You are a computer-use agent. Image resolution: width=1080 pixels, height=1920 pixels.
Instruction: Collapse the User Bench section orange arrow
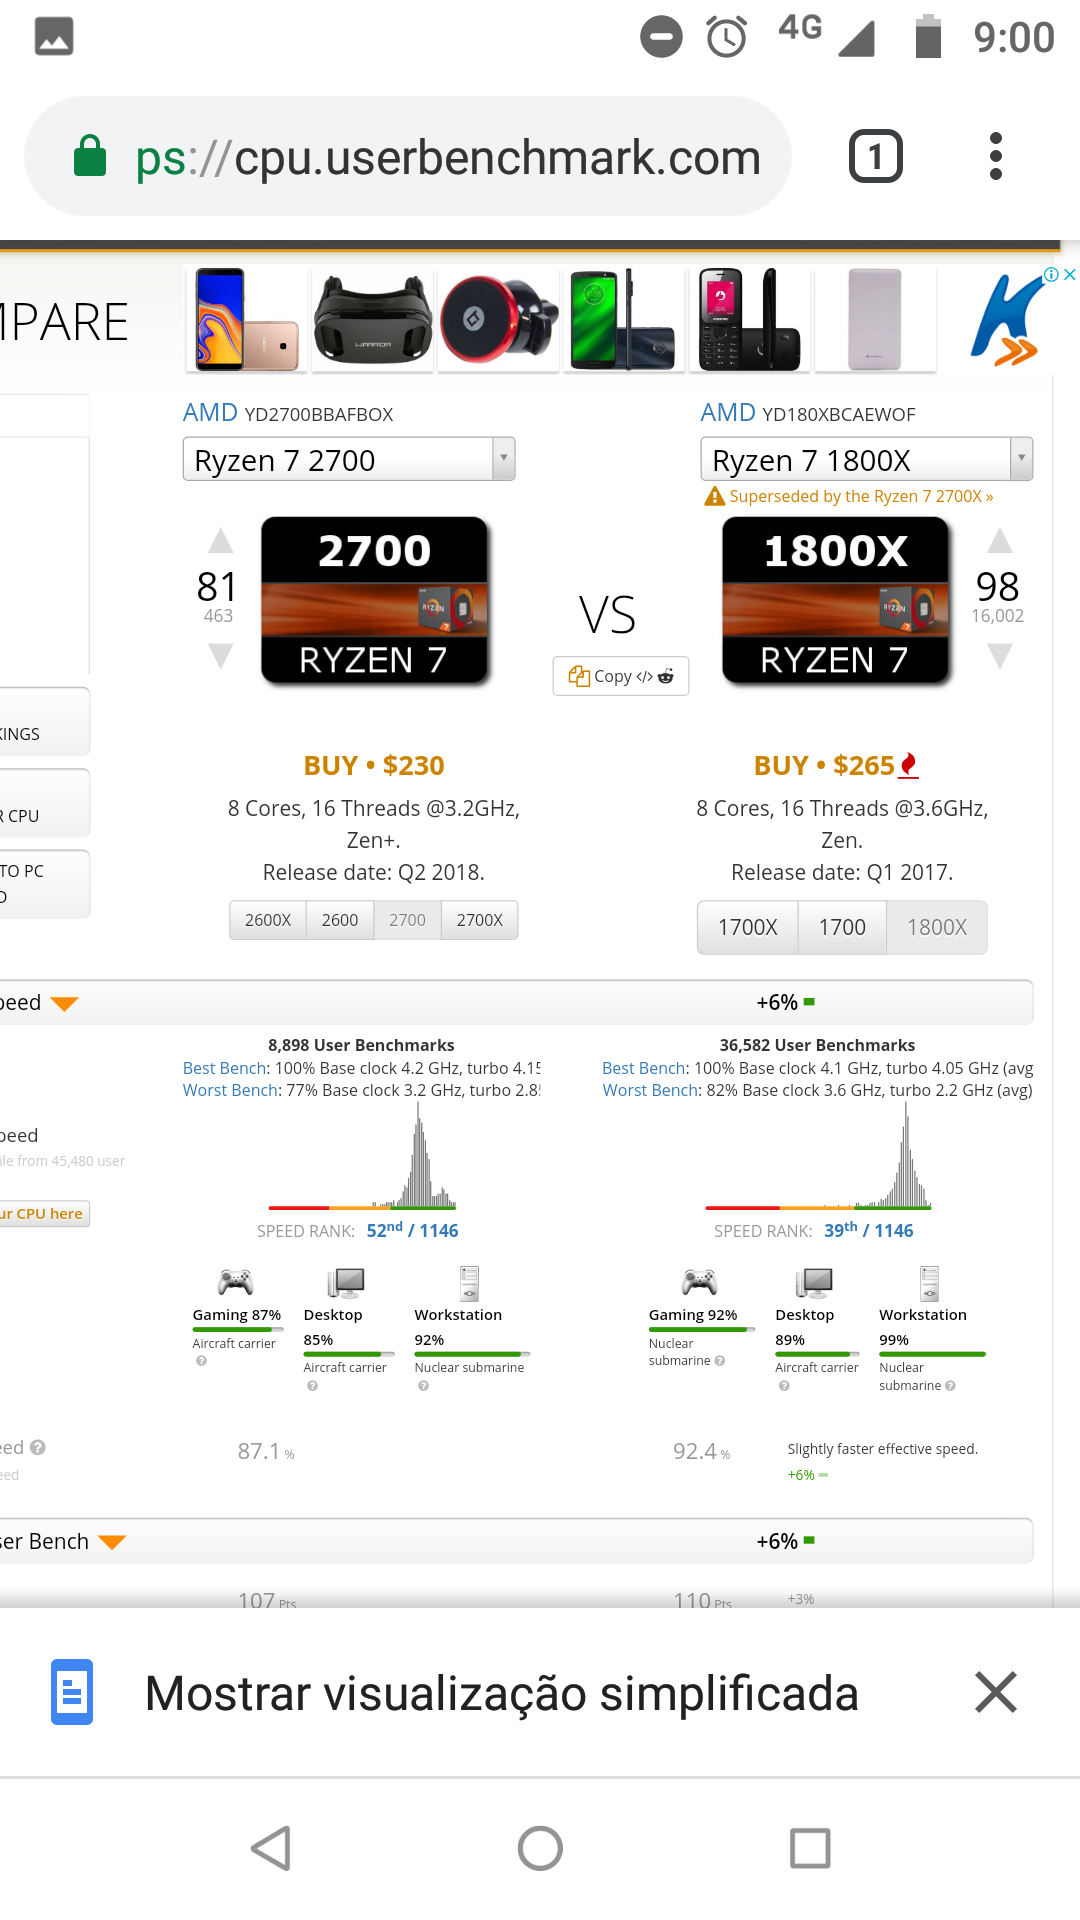click(112, 1543)
